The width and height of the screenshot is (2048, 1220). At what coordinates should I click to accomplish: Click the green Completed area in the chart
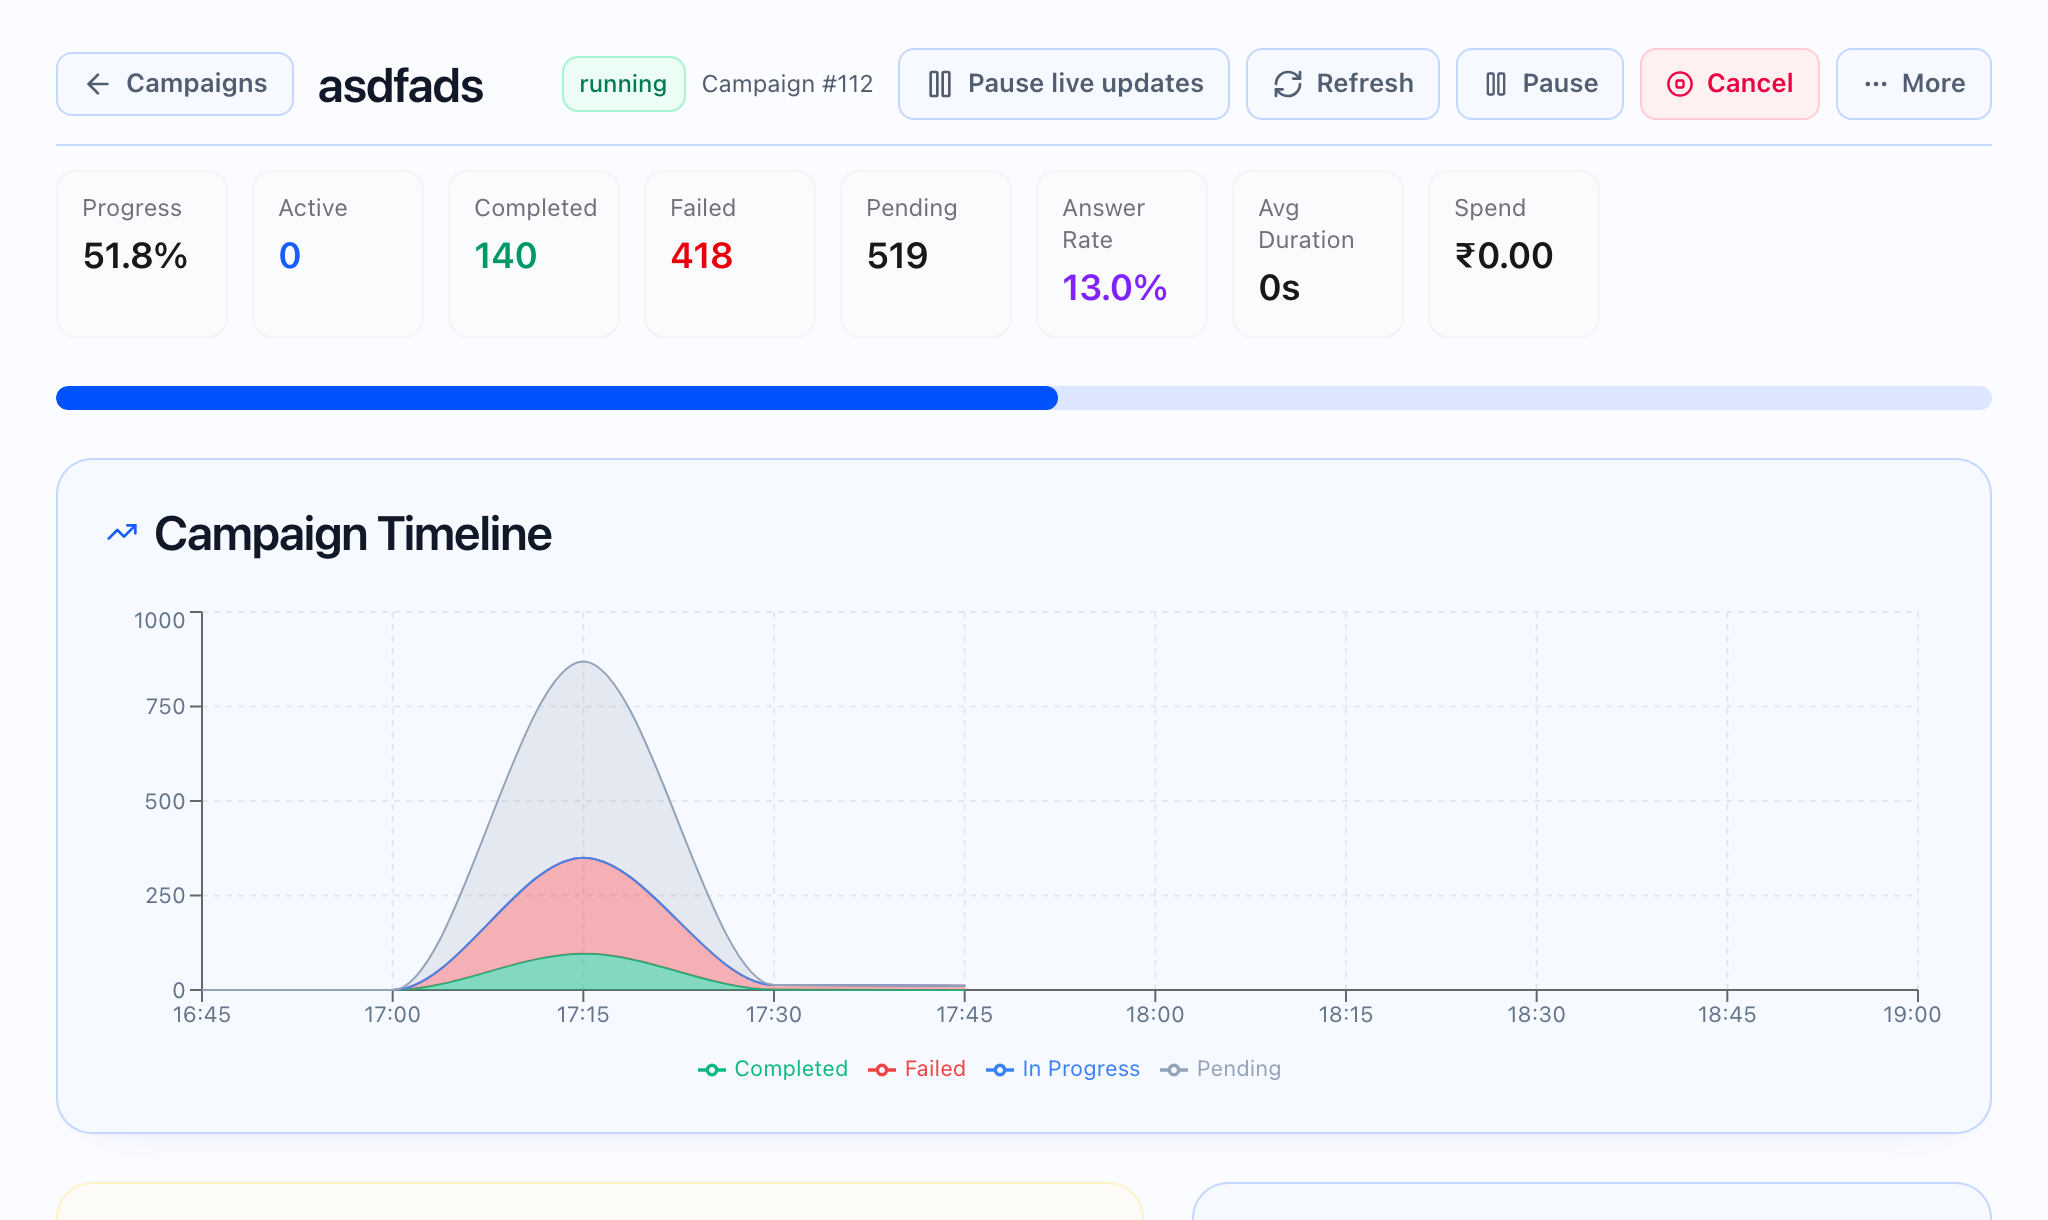click(x=583, y=973)
